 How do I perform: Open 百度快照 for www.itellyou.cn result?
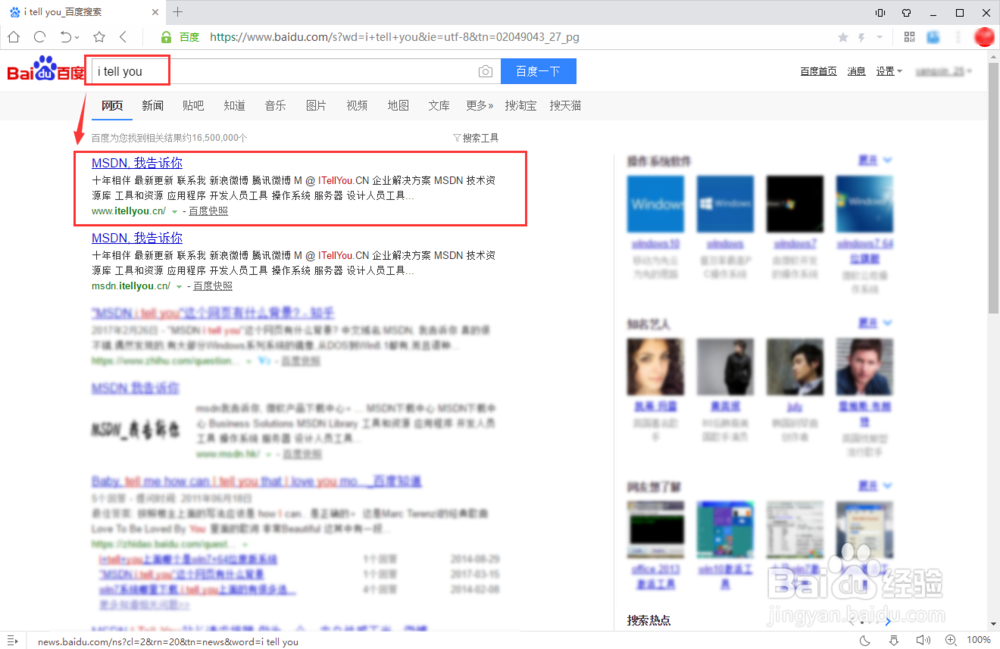[208, 211]
